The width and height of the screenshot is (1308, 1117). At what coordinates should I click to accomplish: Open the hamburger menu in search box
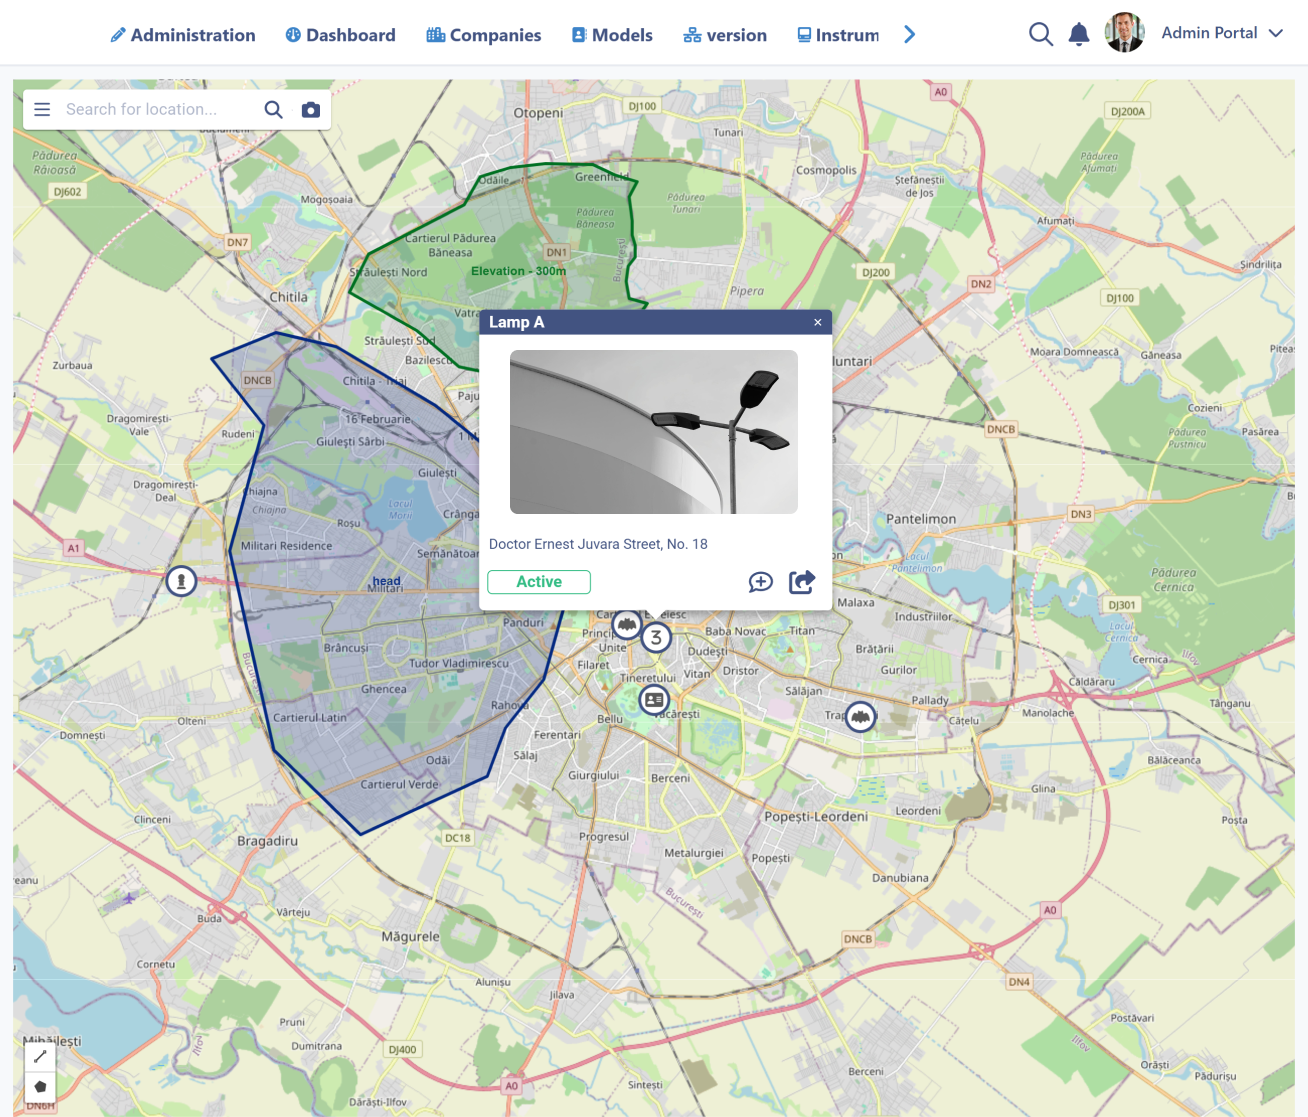[42, 110]
